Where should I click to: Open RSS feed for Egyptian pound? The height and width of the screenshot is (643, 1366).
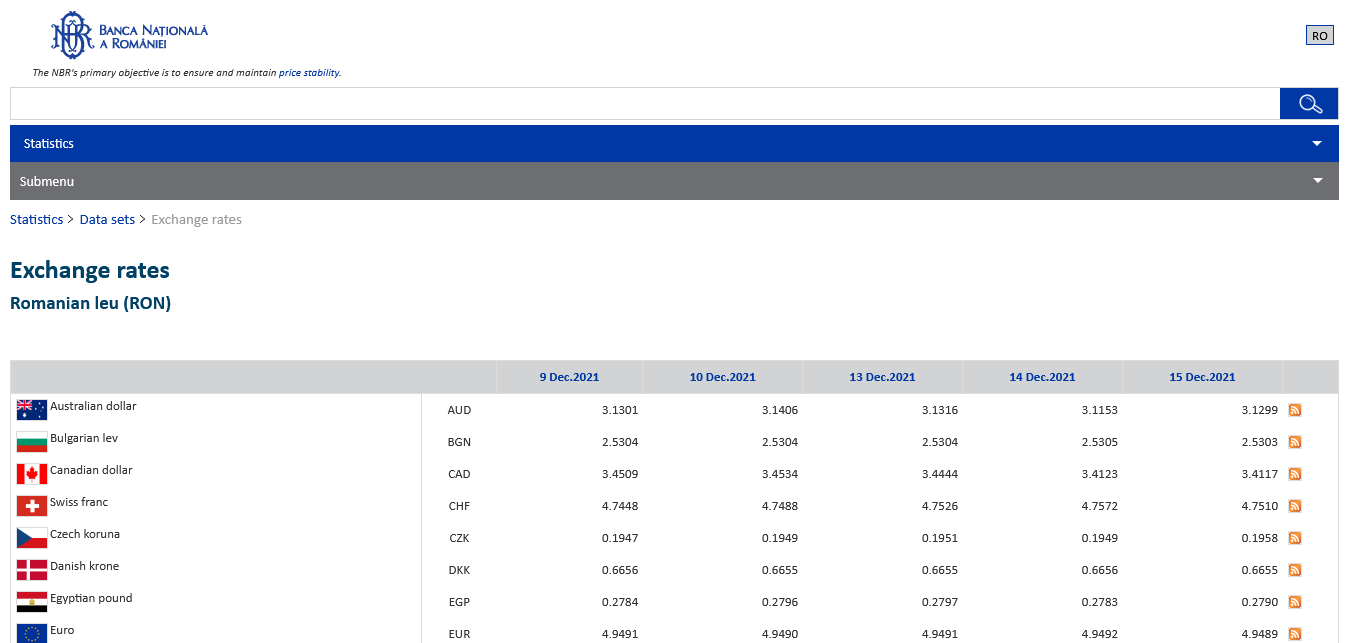point(1295,602)
